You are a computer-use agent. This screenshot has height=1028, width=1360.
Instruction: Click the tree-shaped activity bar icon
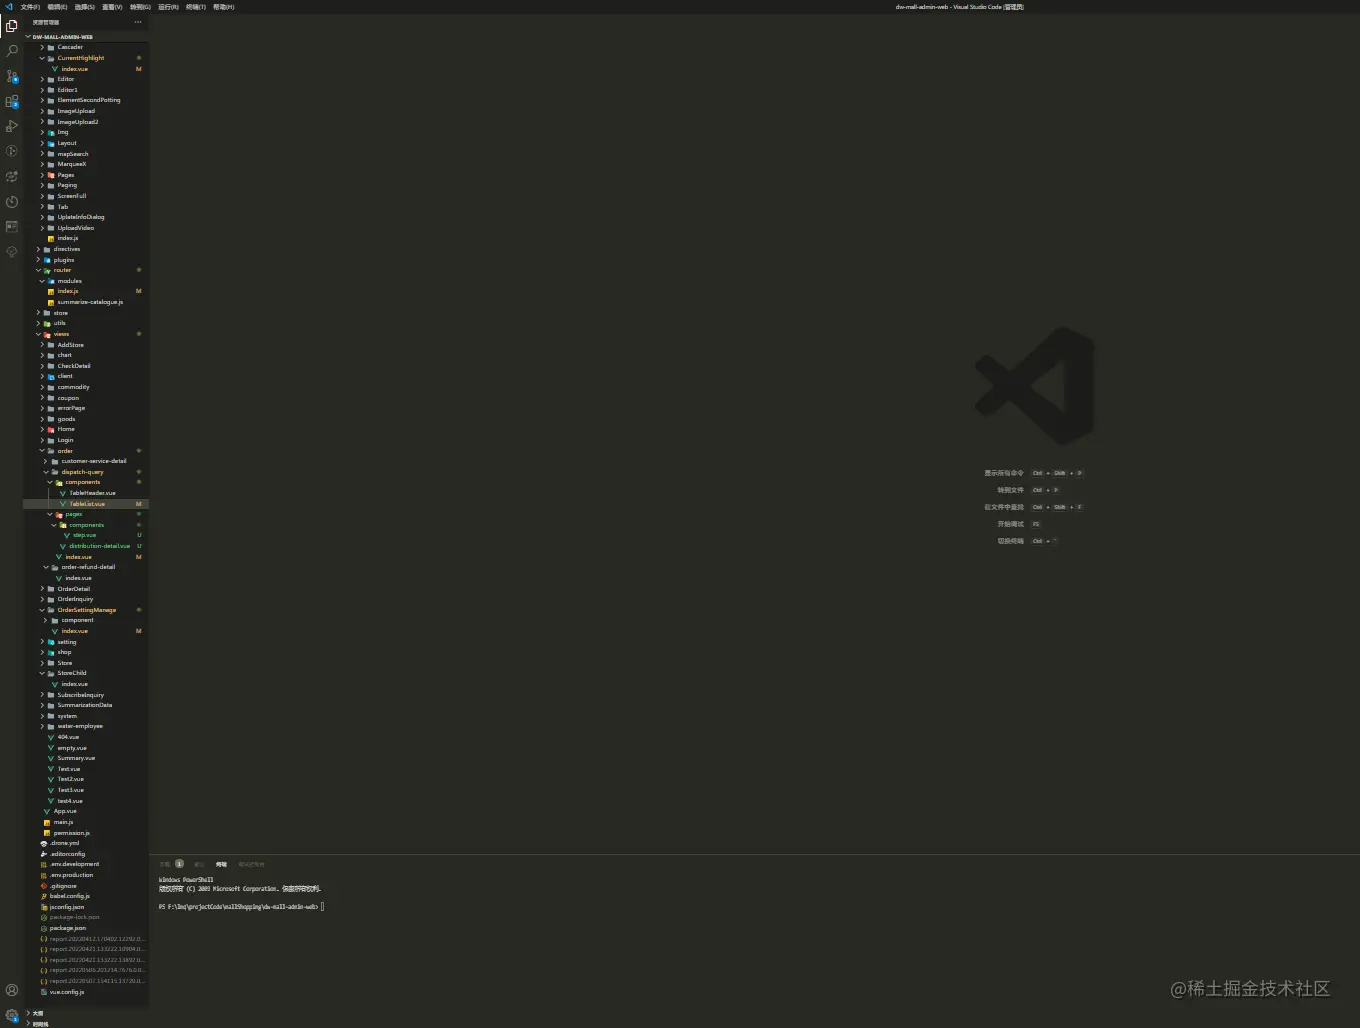point(12,252)
